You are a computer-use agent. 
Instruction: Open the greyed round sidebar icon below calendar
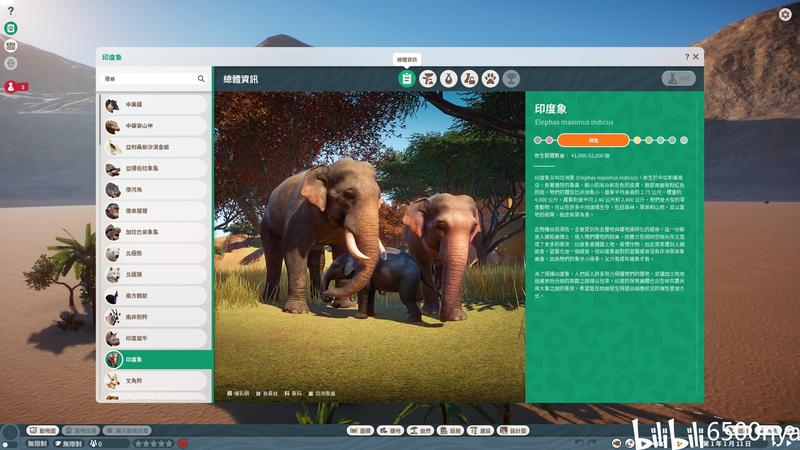[x=11, y=63]
